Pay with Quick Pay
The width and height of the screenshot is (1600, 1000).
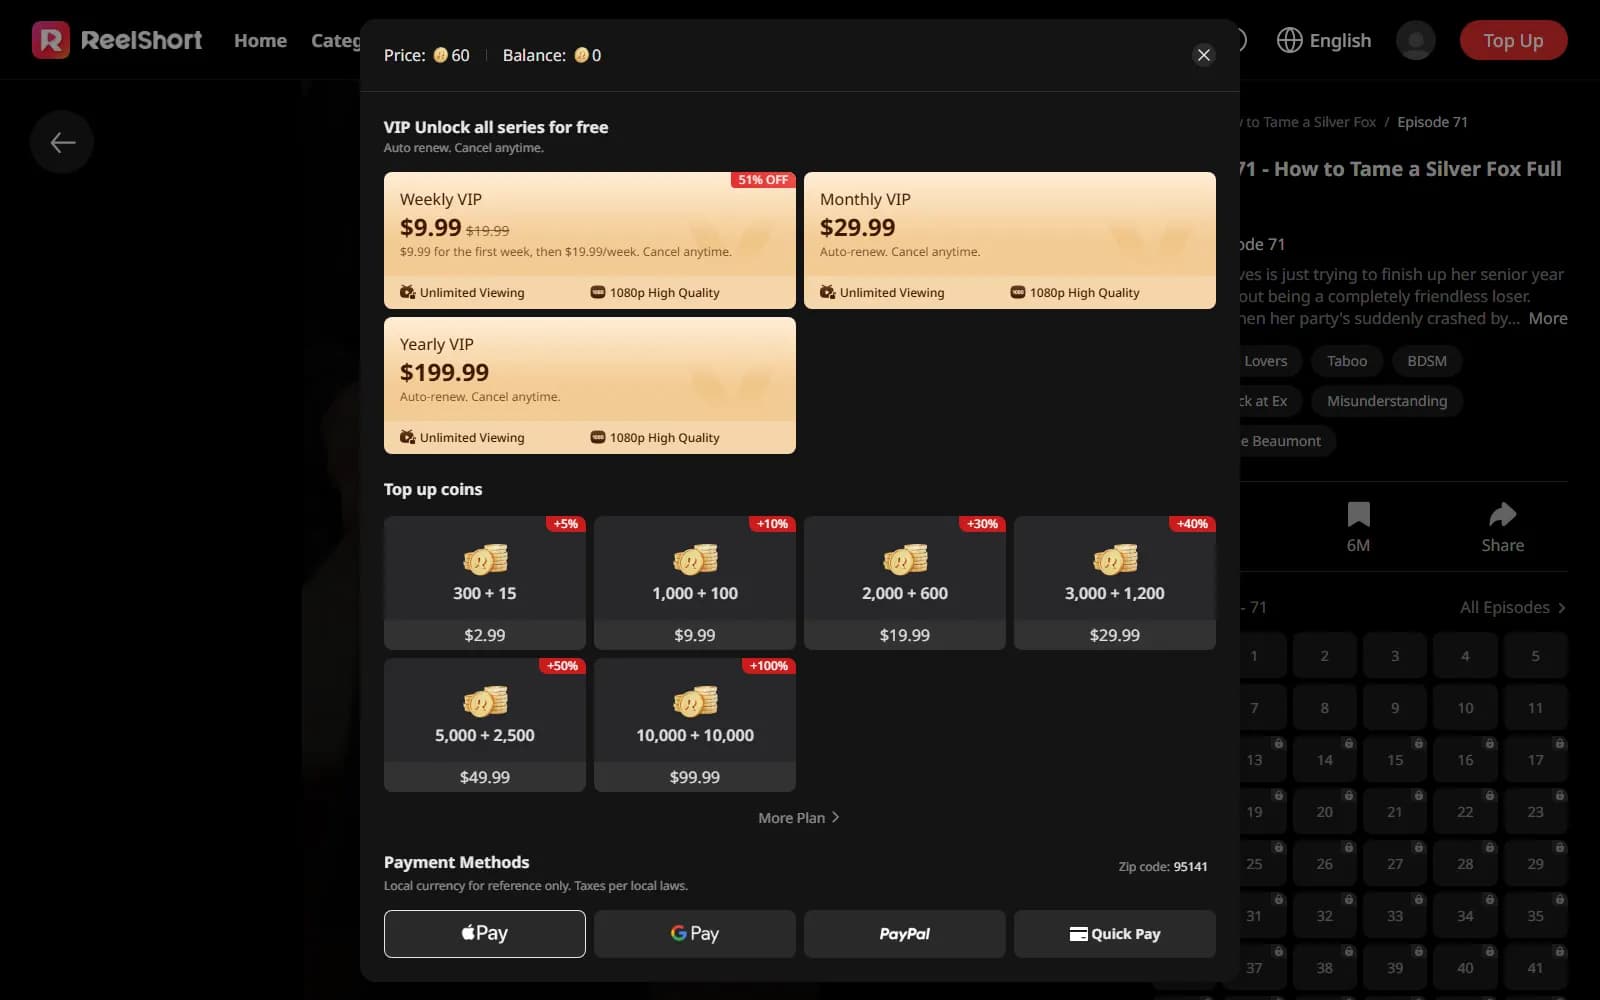[x=1115, y=934]
